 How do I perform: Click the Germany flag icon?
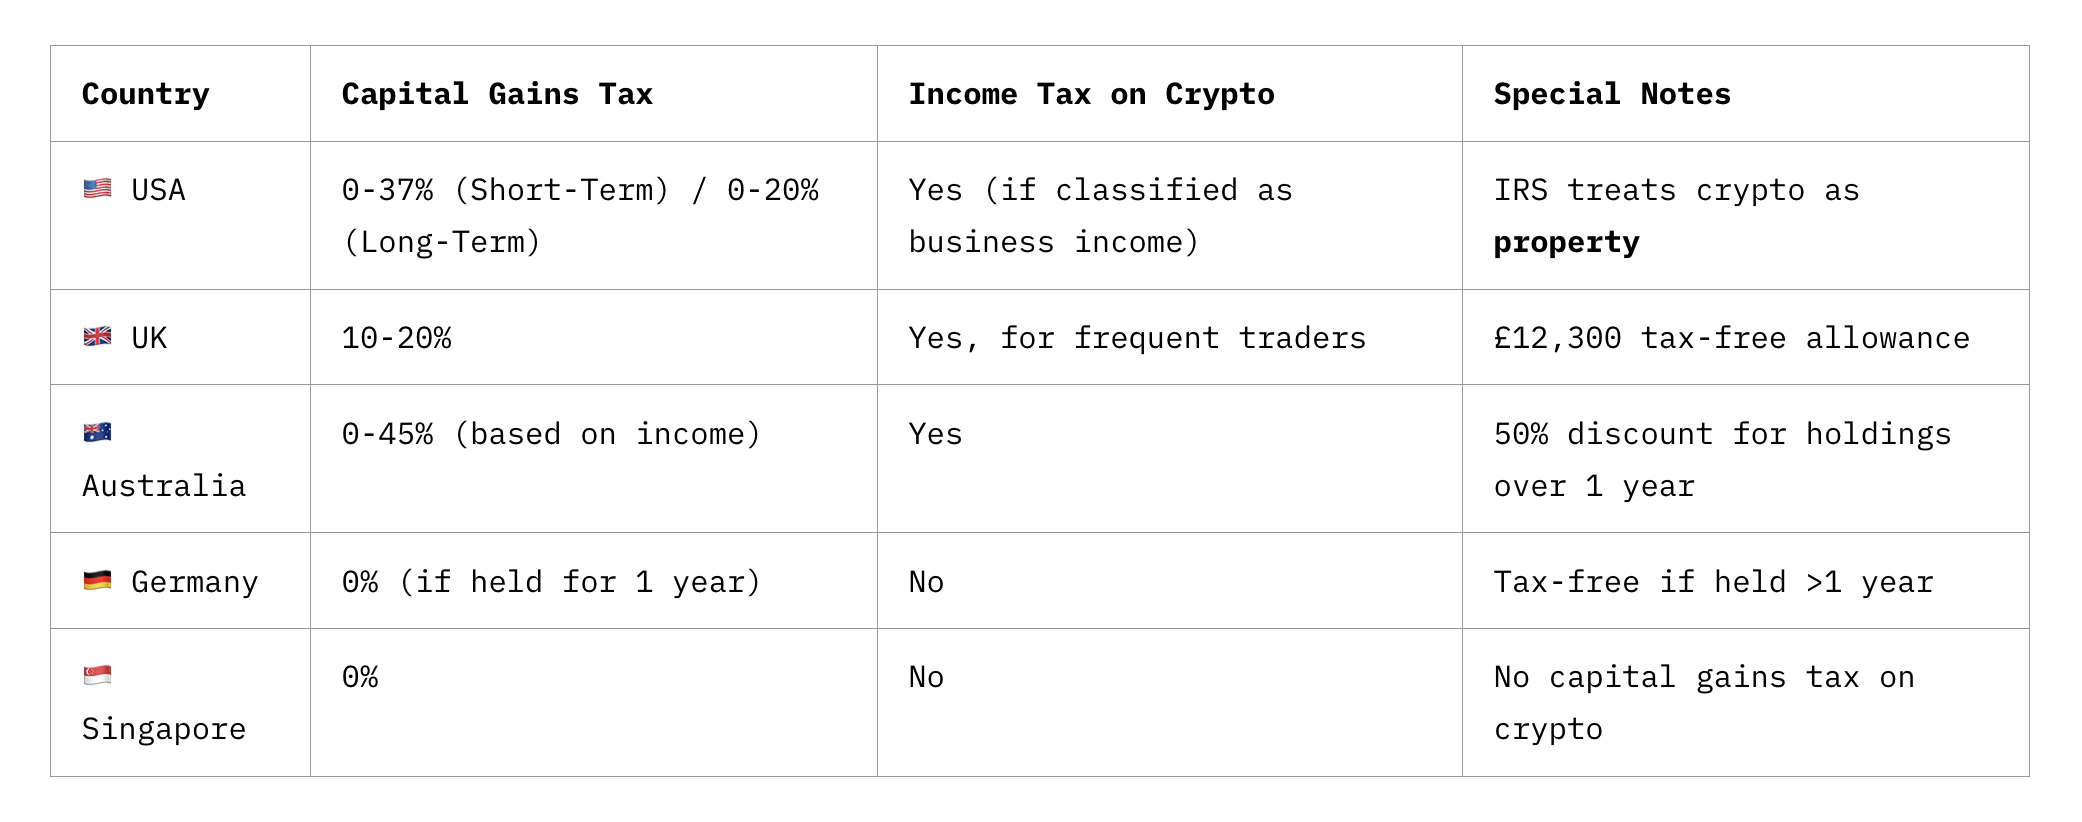(x=97, y=581)
